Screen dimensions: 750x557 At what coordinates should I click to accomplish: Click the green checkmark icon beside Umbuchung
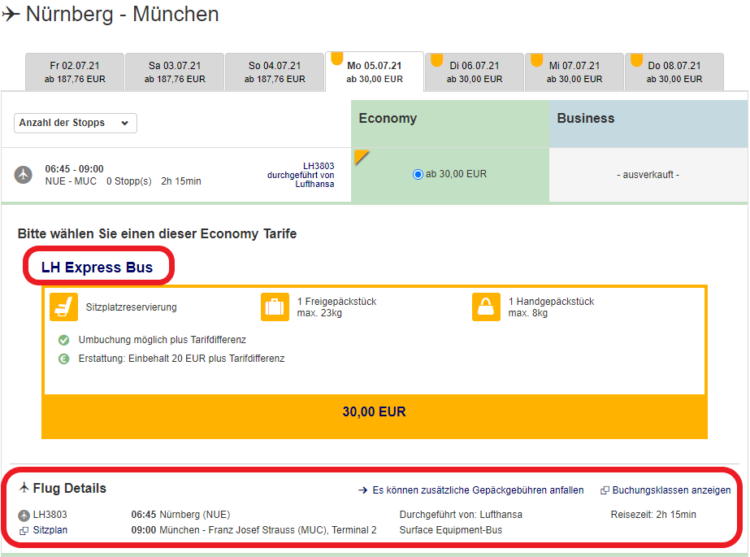click(64, 340)
